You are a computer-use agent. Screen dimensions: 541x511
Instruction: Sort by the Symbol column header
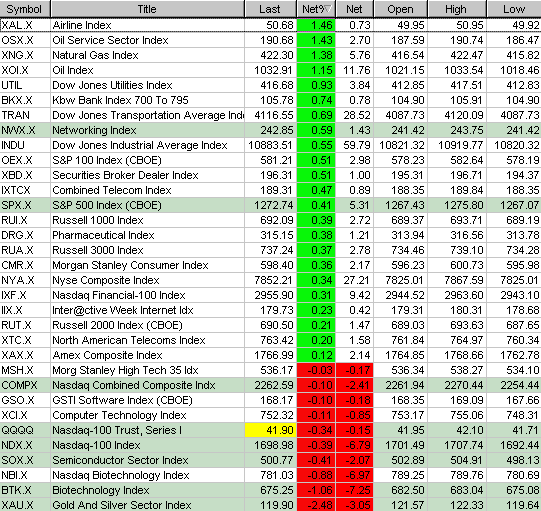pos(25,9)
